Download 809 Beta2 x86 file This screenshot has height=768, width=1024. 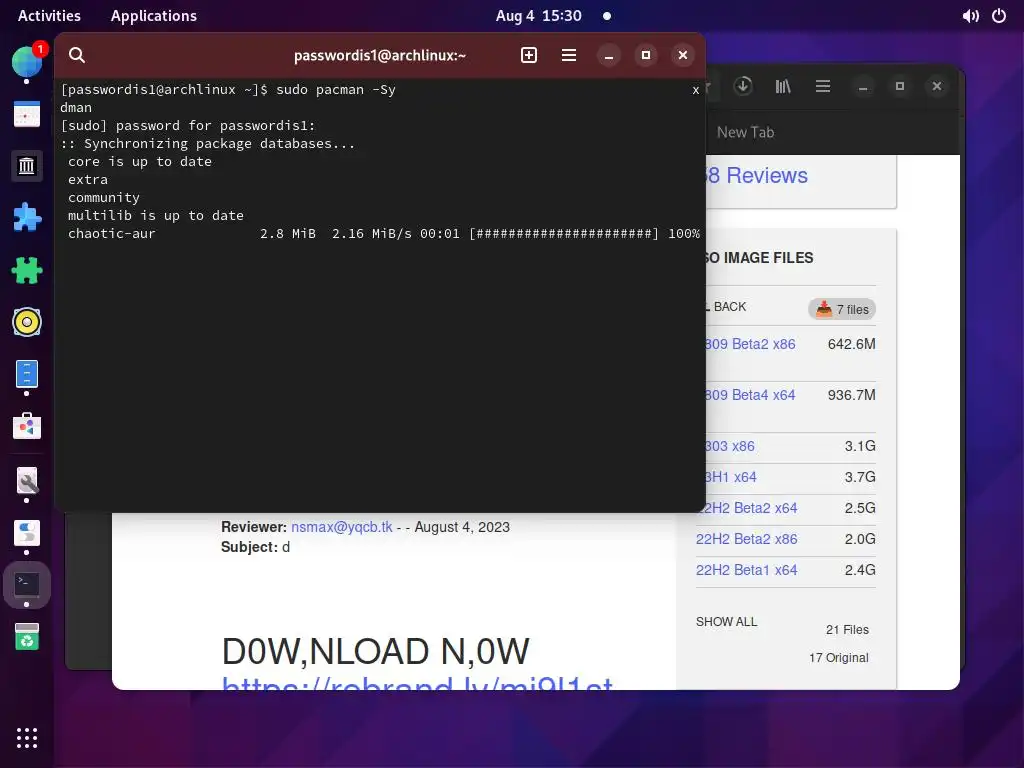pos(750,344)
